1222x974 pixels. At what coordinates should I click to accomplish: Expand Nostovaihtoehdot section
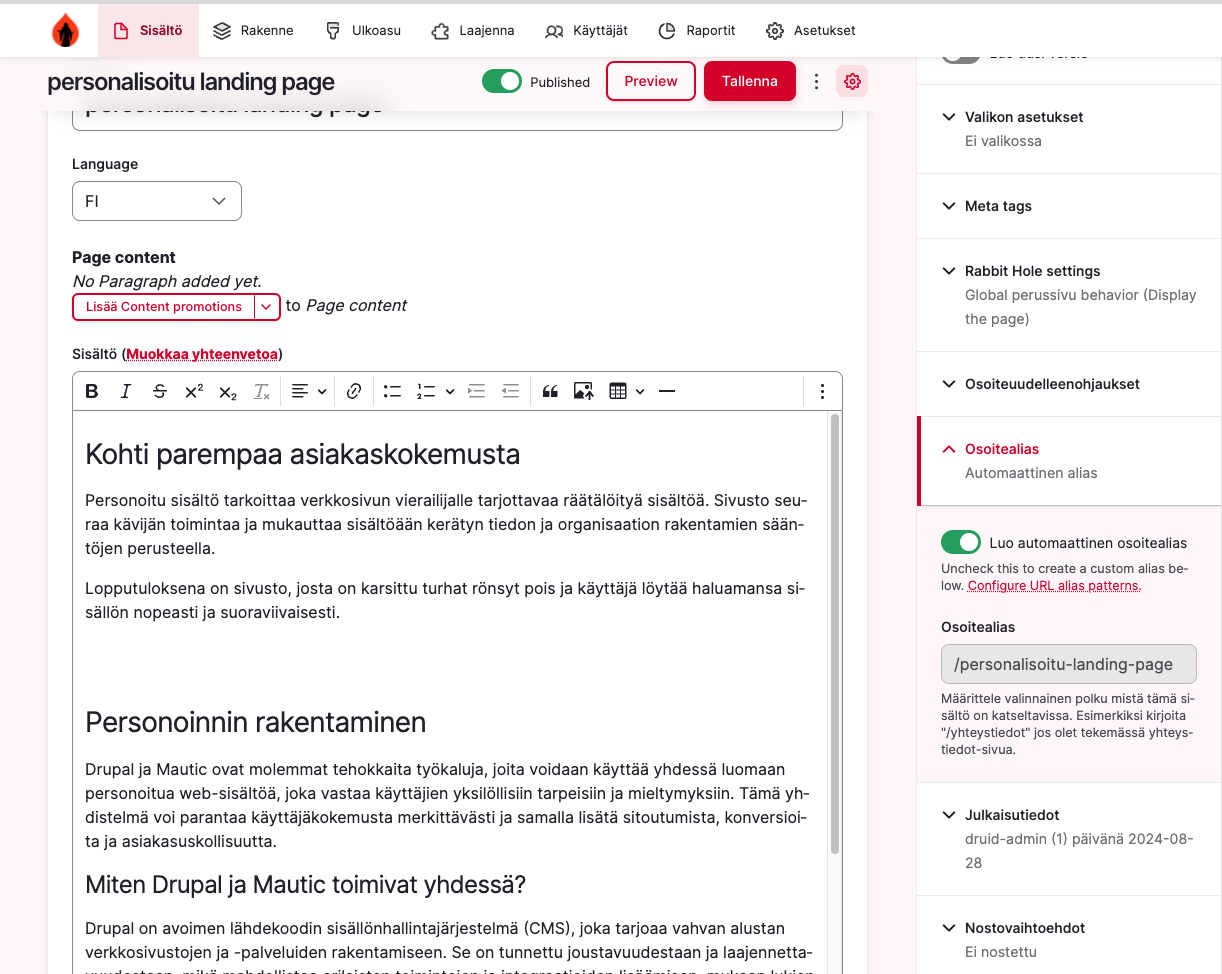[x=1069, y=934]
